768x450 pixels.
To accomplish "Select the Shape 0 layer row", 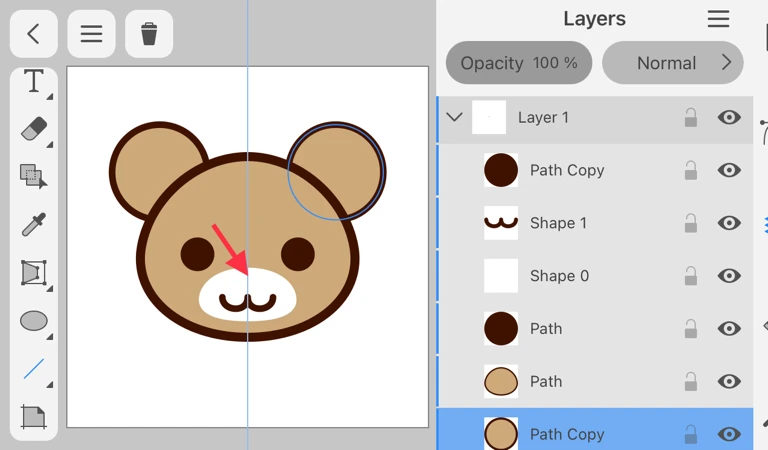I will pos(590,276).
